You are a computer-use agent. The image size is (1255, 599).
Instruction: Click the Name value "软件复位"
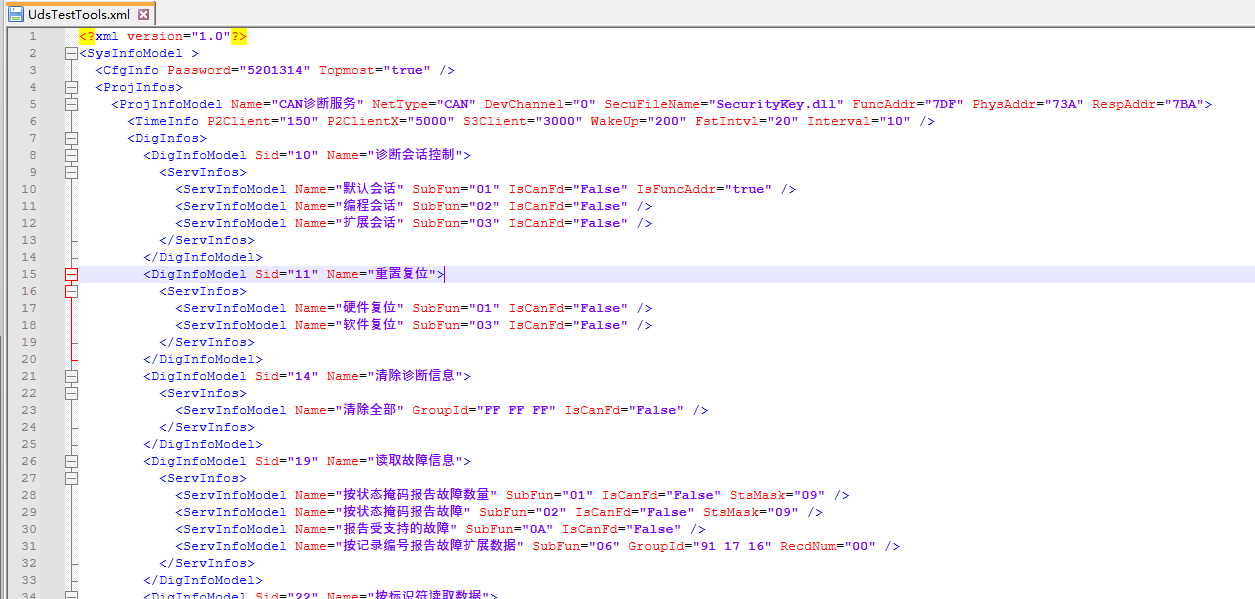pos(369,325)
